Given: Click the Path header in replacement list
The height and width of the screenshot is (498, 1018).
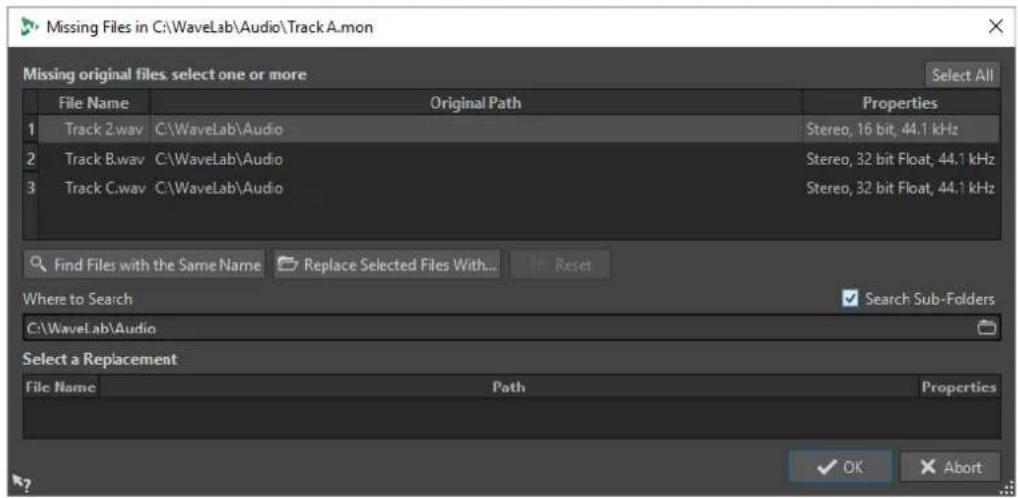Looking at the screenshot, I should point(509,387).
